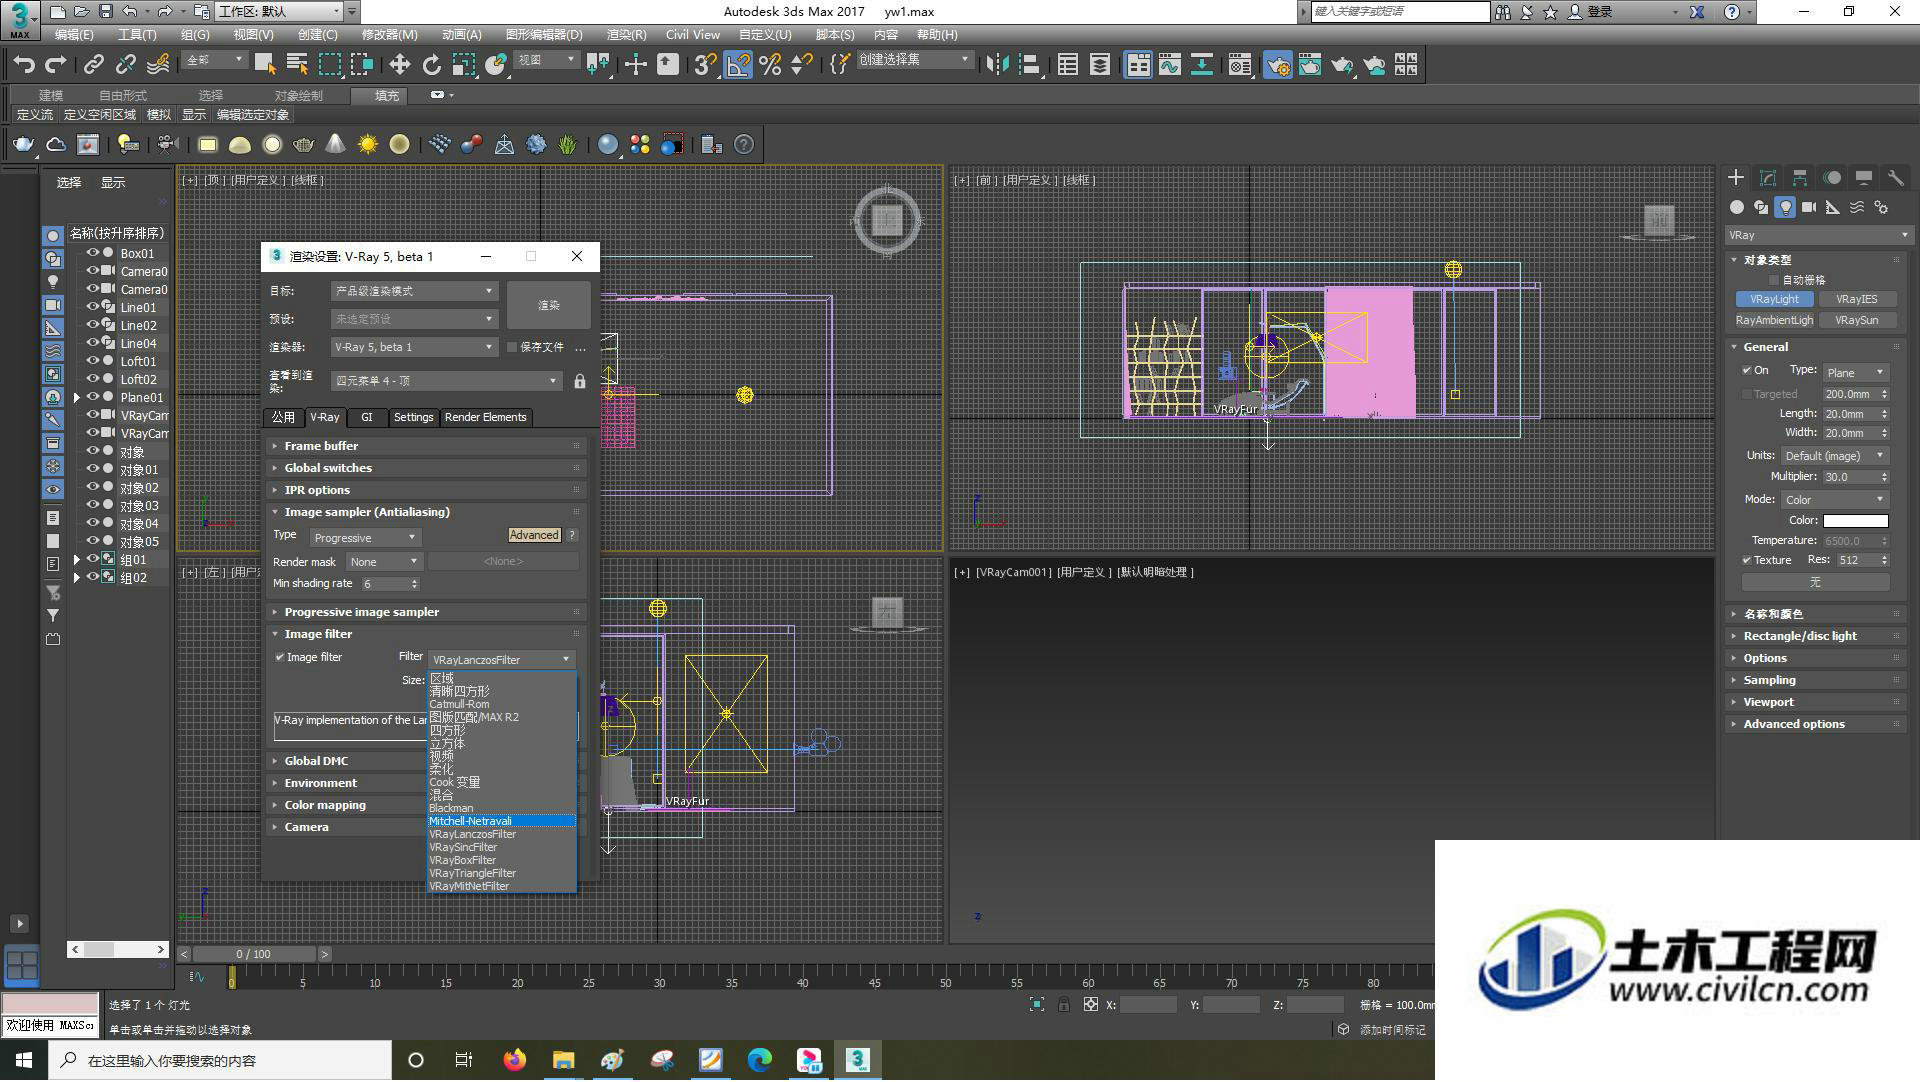Select the Lights category icon
The width and height of the screenshot is (1920, 1082).
coord(1785,207)
